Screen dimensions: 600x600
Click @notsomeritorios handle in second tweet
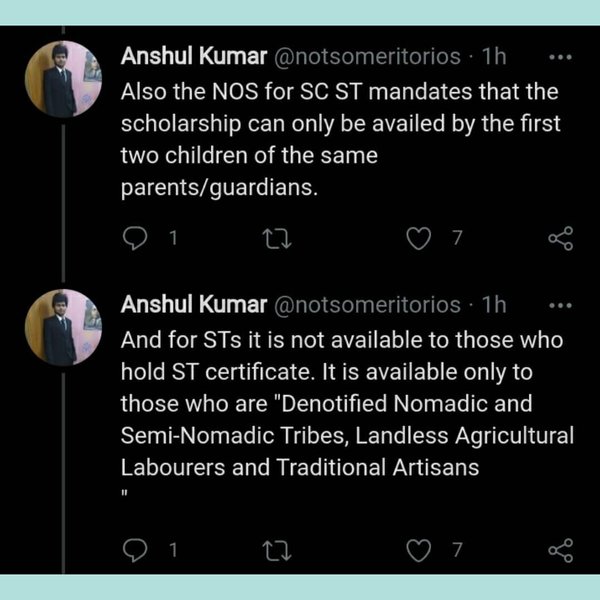click(366, 304)
